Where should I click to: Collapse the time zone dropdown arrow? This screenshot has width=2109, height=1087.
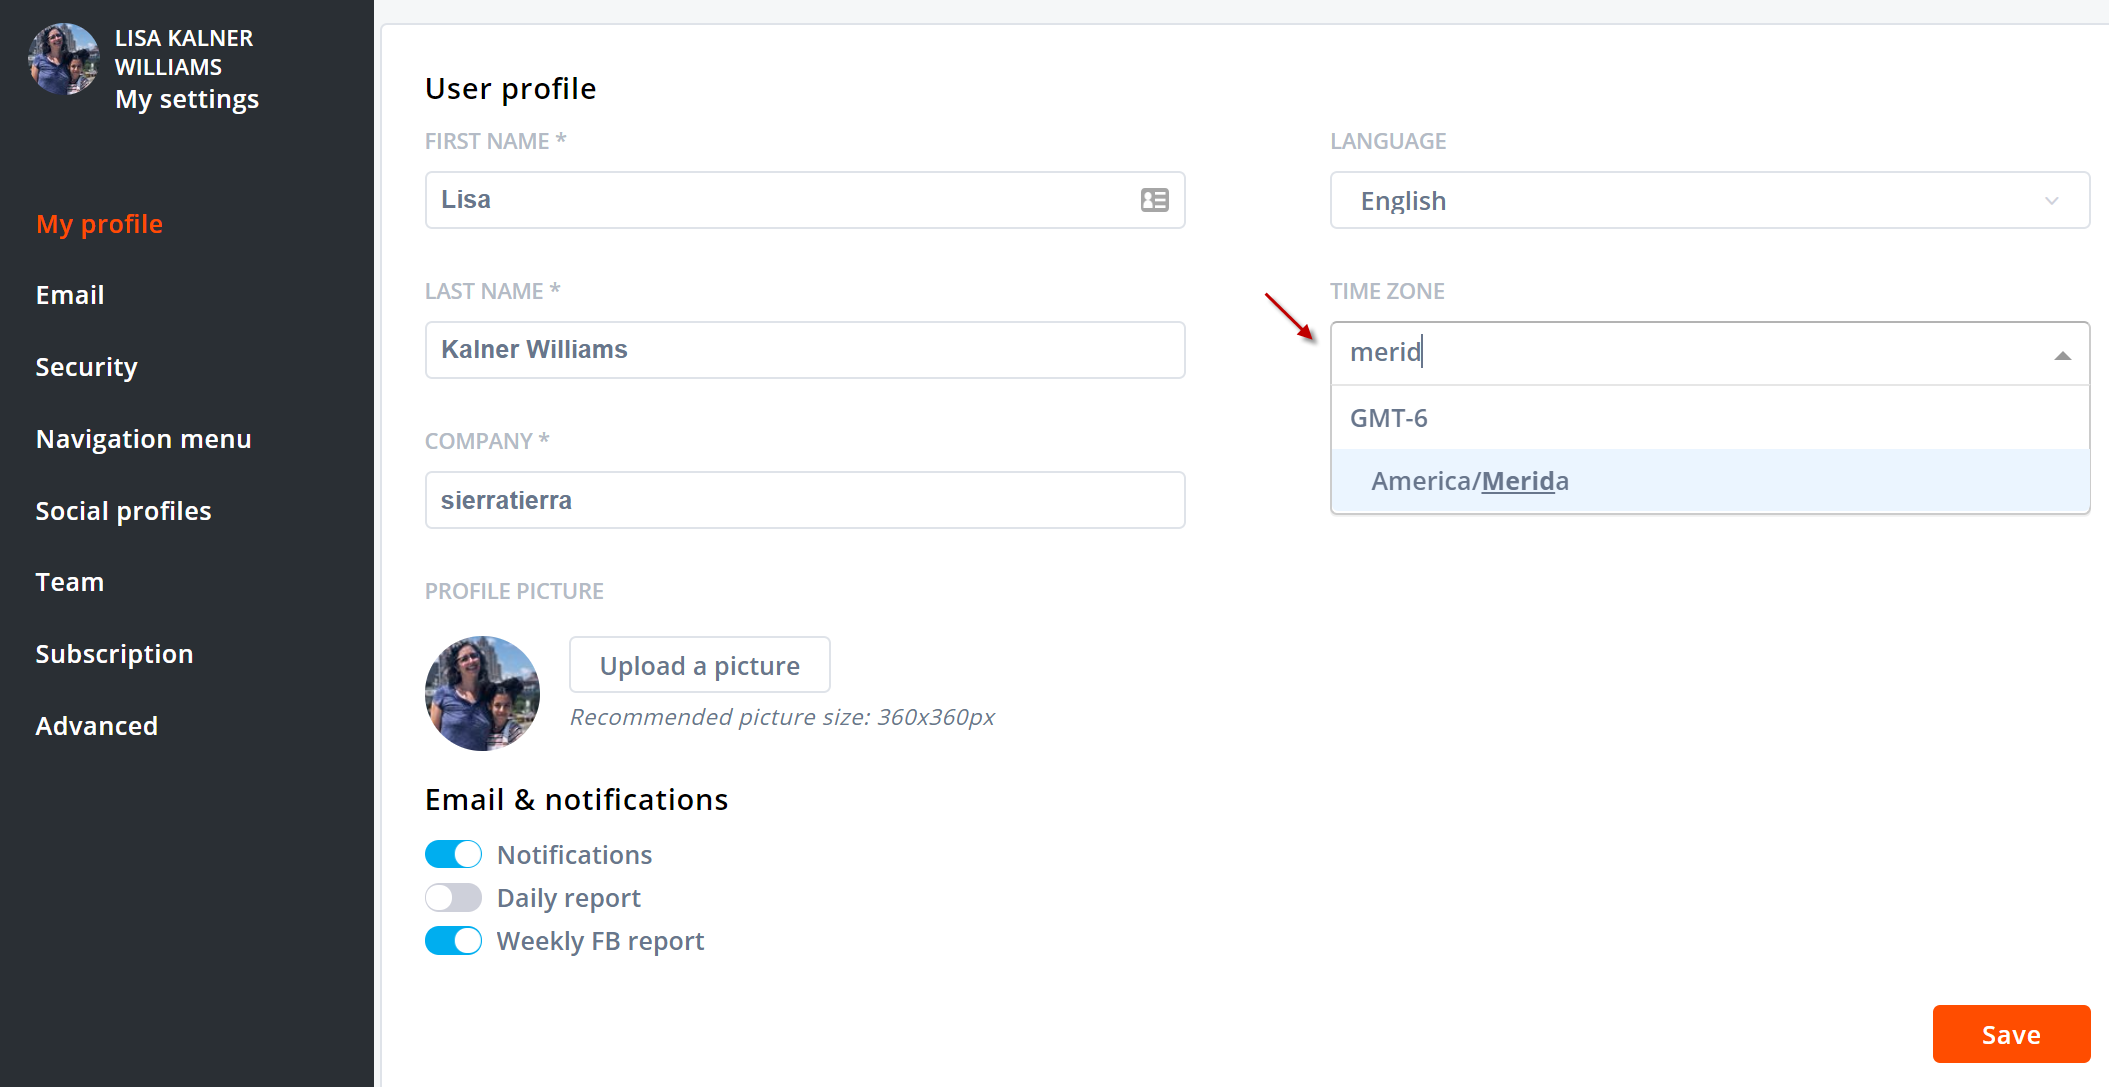pos(2061,355)
